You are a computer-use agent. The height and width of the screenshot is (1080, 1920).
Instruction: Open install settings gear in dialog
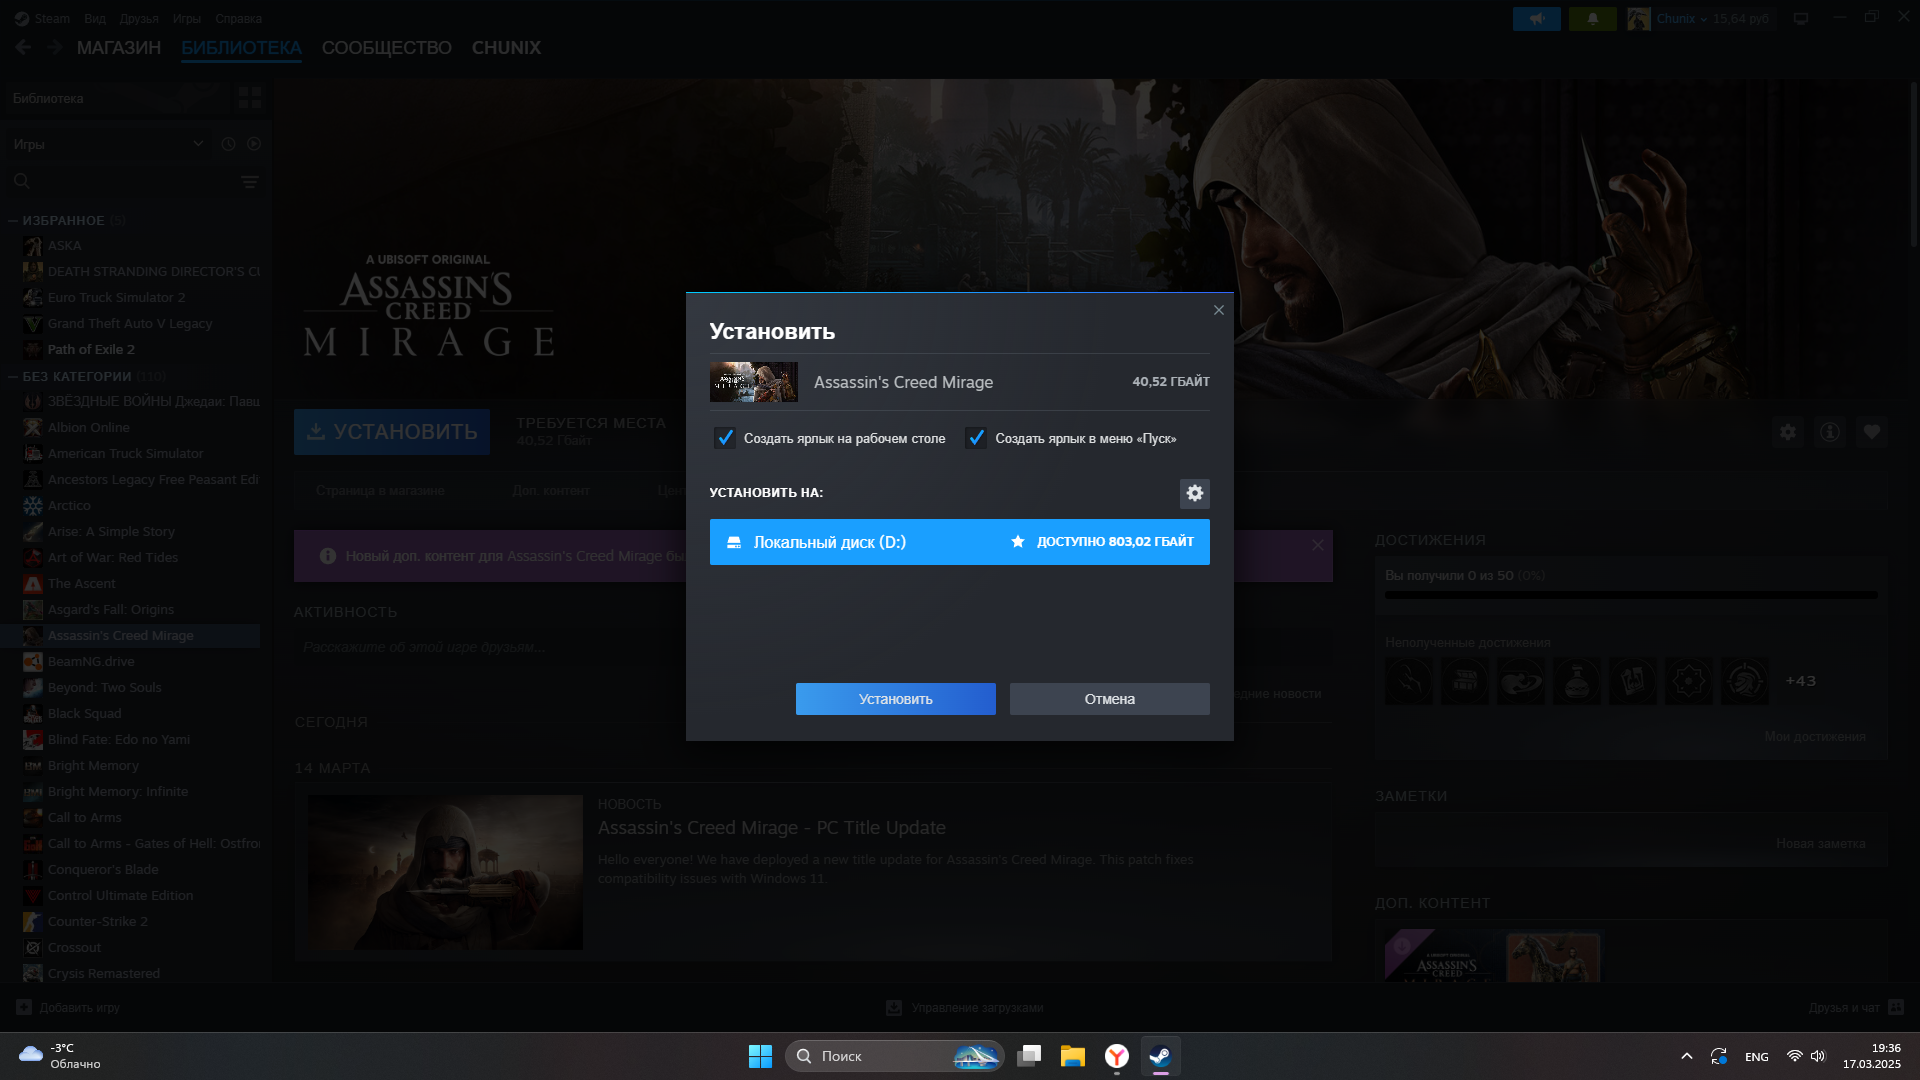[x=1194, y=493]
